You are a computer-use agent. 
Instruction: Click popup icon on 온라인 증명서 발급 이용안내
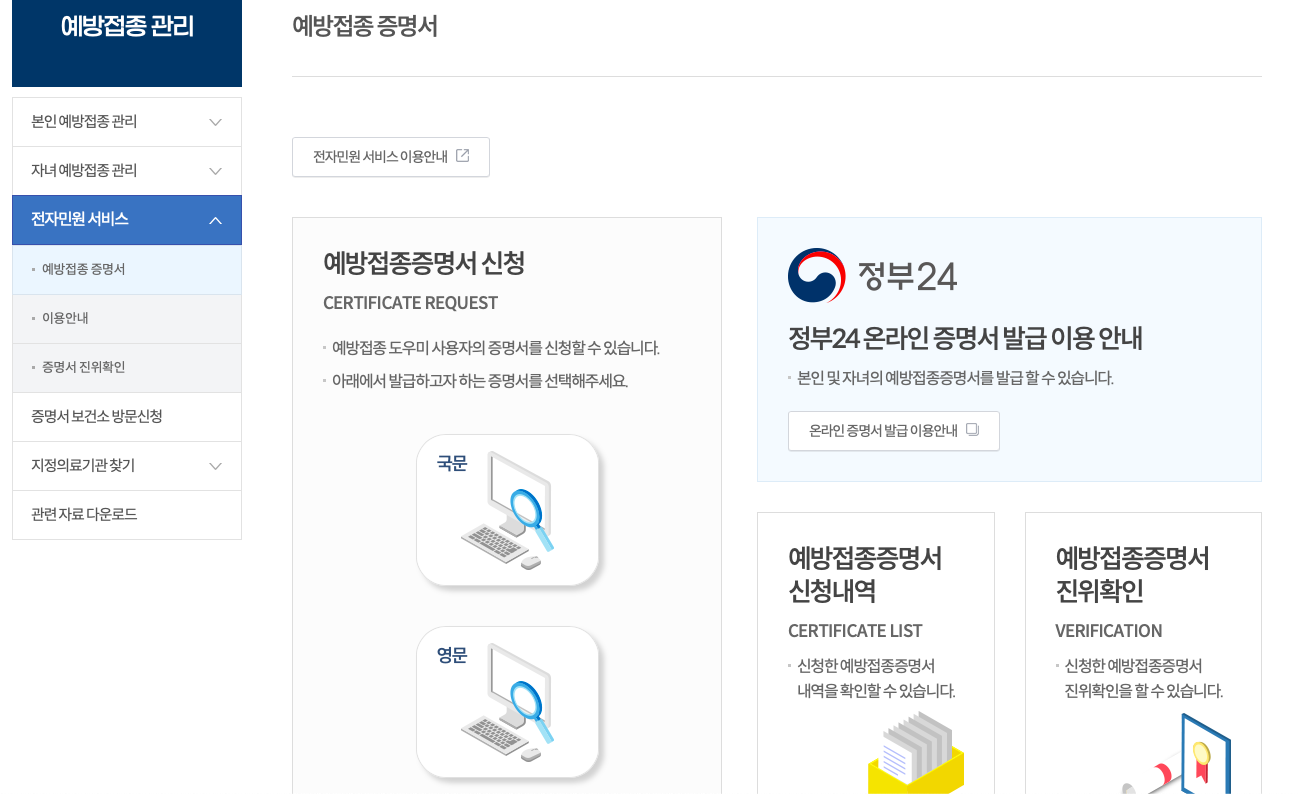point(972,430)
